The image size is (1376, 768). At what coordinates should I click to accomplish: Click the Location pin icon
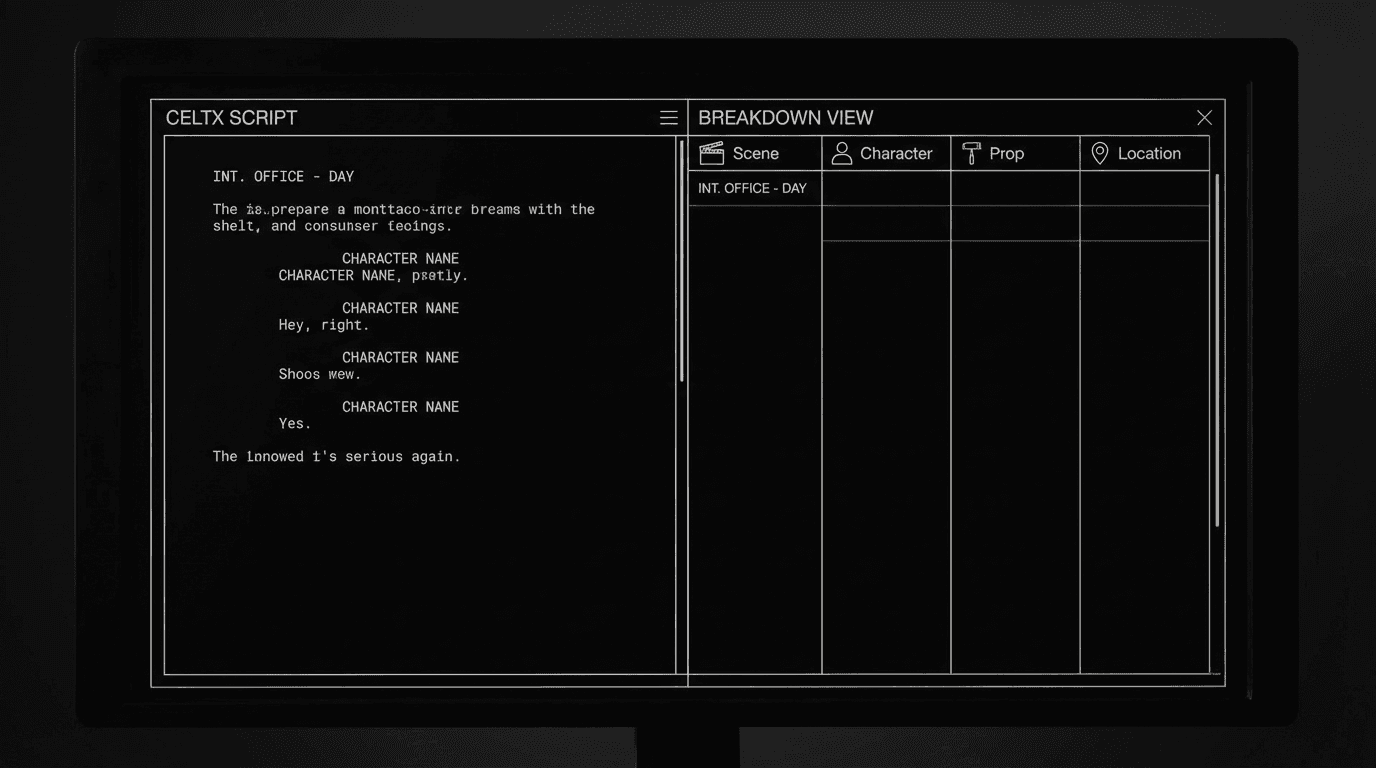(x=1100, y=152)
